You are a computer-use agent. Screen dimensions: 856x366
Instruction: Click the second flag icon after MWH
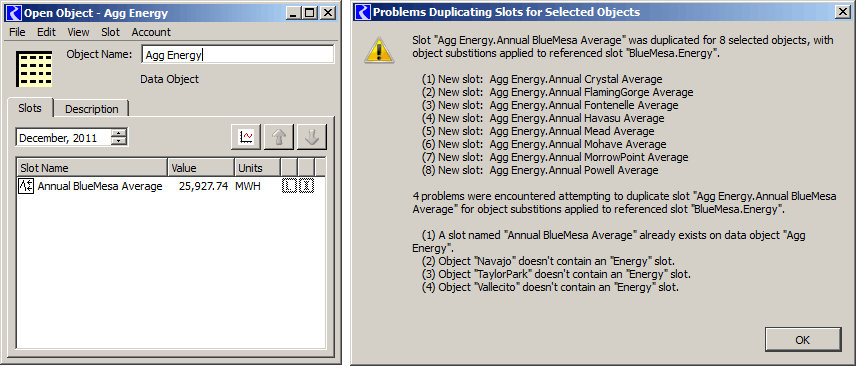click(x=307, y=186)
